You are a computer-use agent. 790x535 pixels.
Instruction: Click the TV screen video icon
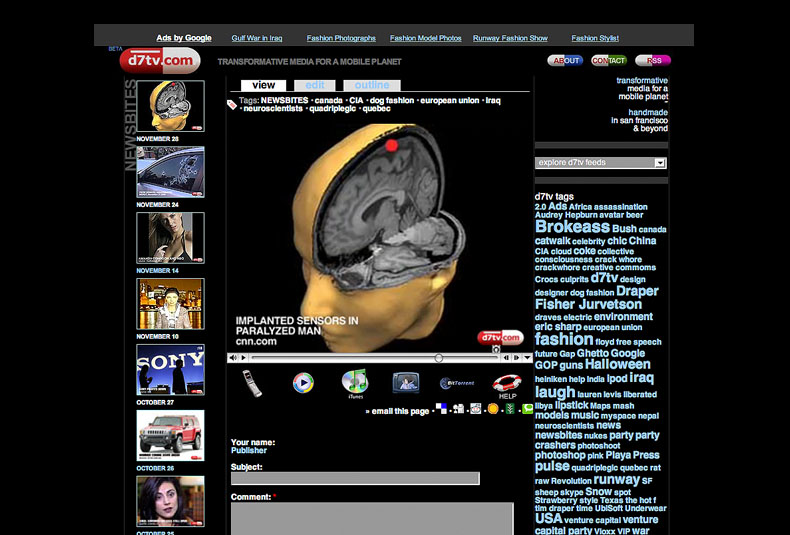pyautogui.click(x=406, y=383)
